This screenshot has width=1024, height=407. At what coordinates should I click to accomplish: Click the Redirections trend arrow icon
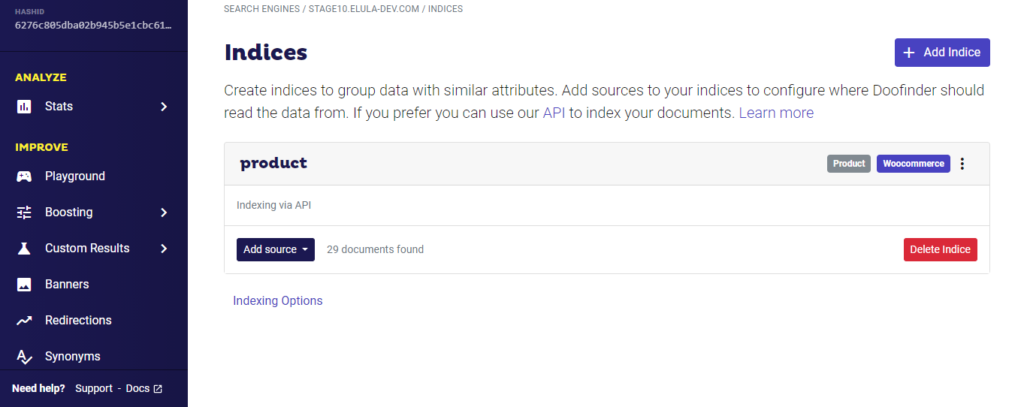[x=24, y=320]
